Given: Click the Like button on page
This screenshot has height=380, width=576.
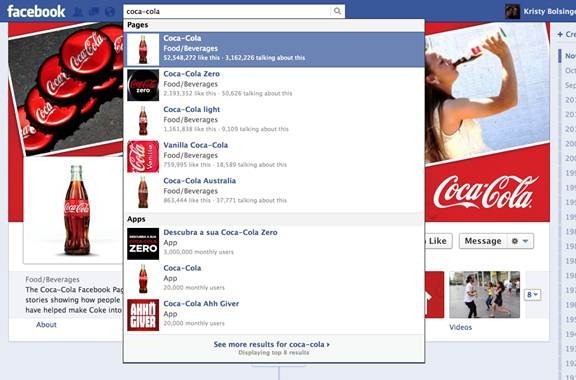Looking at the screenshot, I should (438, 241).
